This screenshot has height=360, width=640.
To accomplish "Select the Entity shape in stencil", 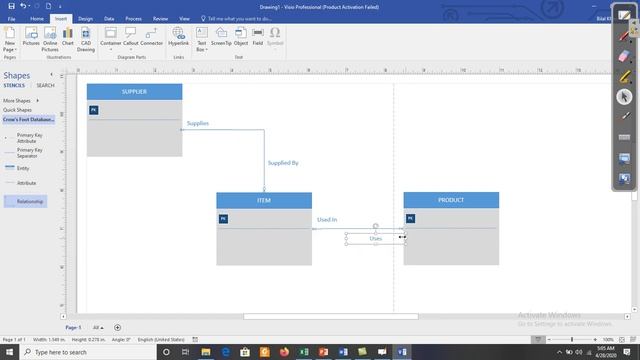I will pyautogui.click(x=17, y=168).
